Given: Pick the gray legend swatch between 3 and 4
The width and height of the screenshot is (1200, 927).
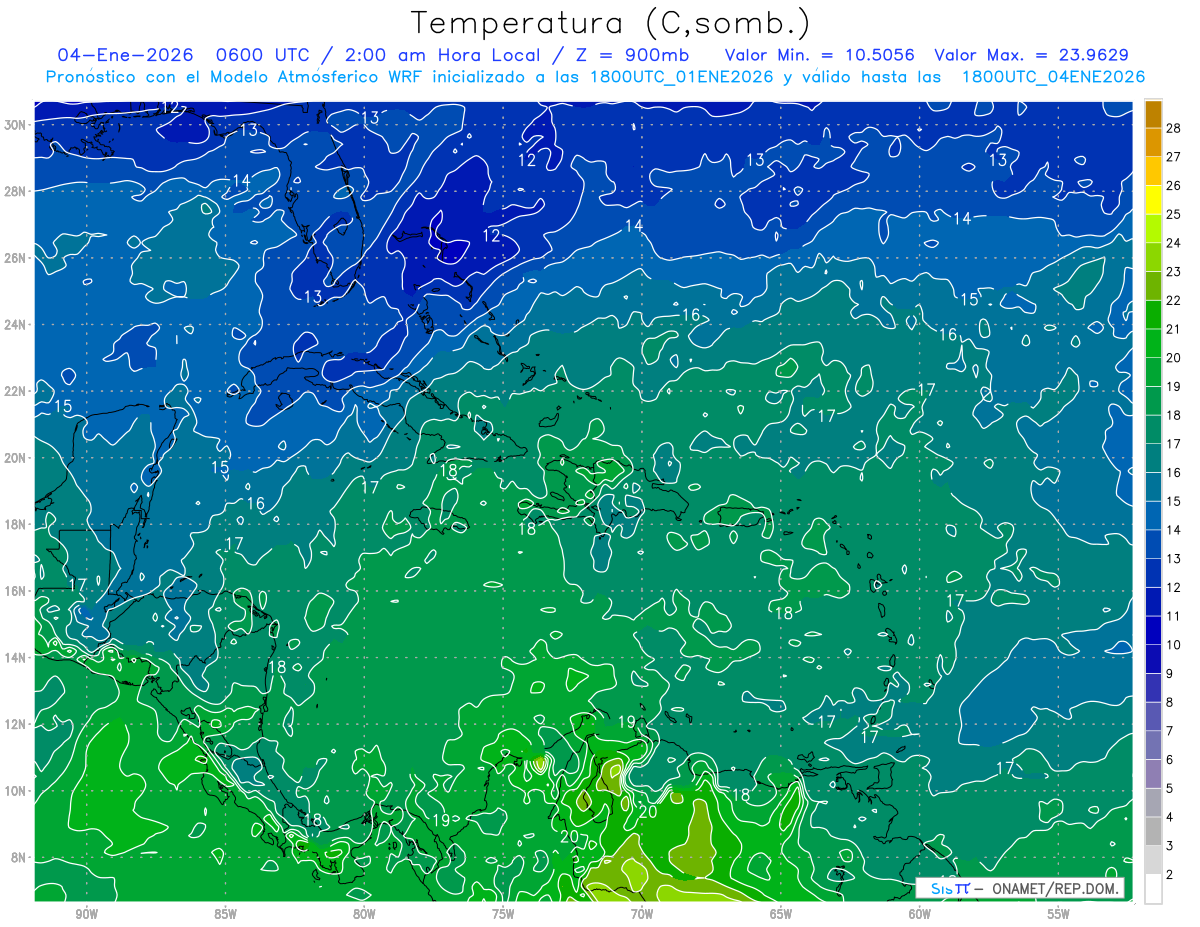Looking at the screenshot, I should coord(1154,831).
